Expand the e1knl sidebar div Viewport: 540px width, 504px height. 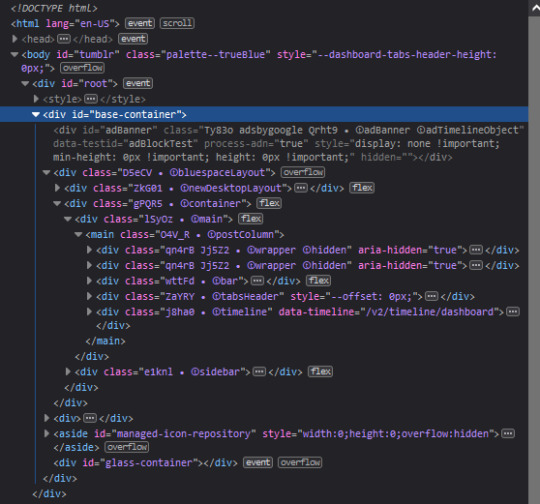(x=68, y=372)
